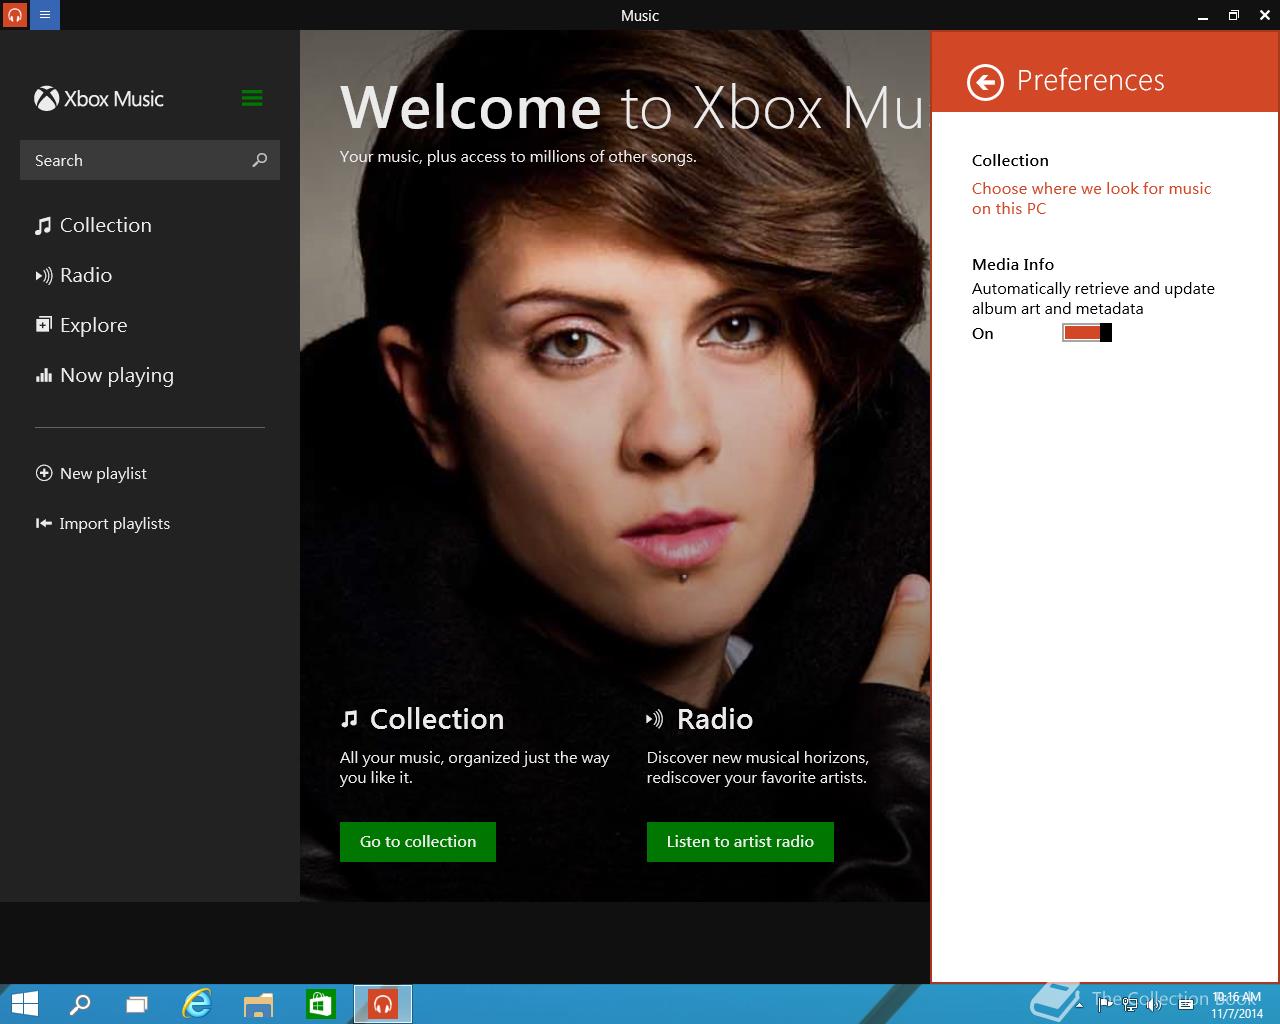Open File Explorer from the taskbar

point(259,1004)
